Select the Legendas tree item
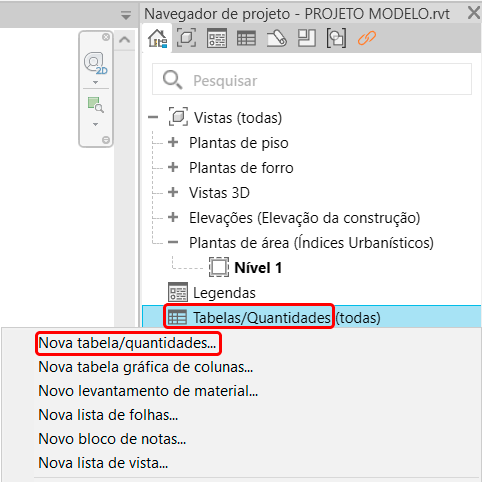Screen dimensions: 482x482 click(224, 293)
